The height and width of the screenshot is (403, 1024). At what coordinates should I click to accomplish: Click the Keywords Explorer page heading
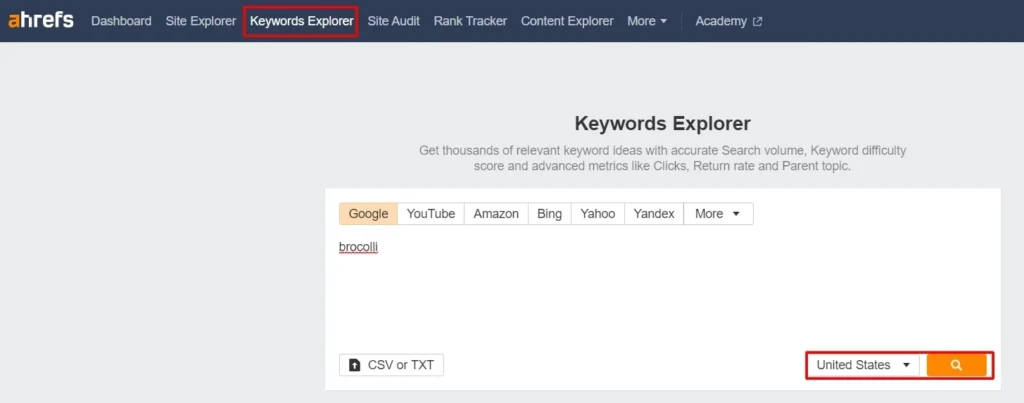tap(662, 123)
